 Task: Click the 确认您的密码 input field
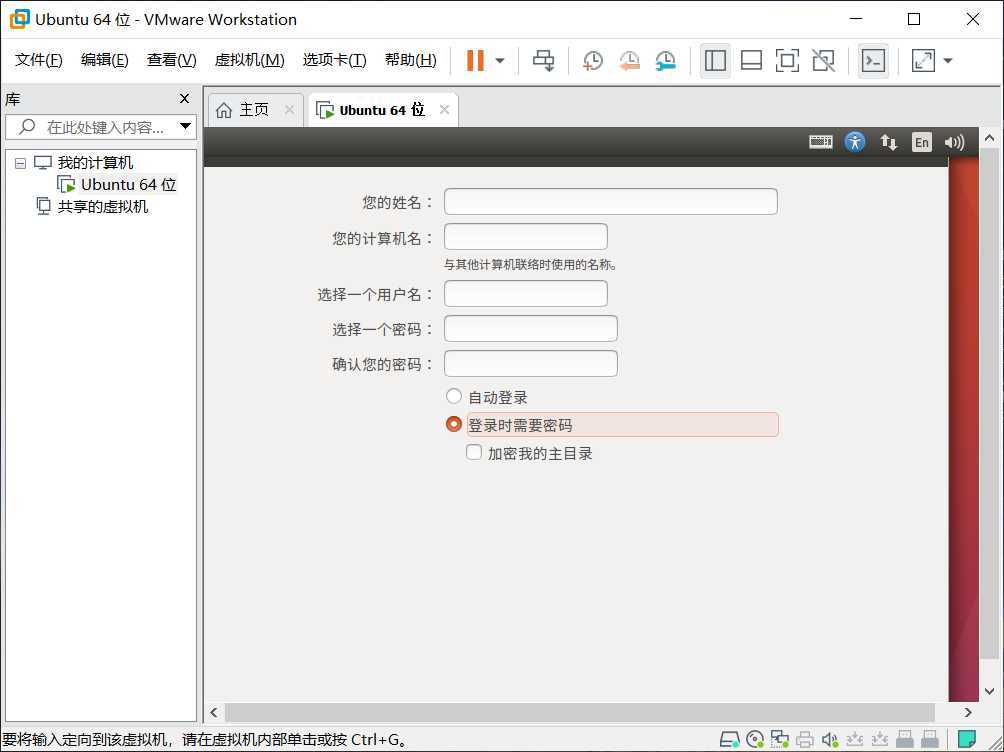coord(531,364)
